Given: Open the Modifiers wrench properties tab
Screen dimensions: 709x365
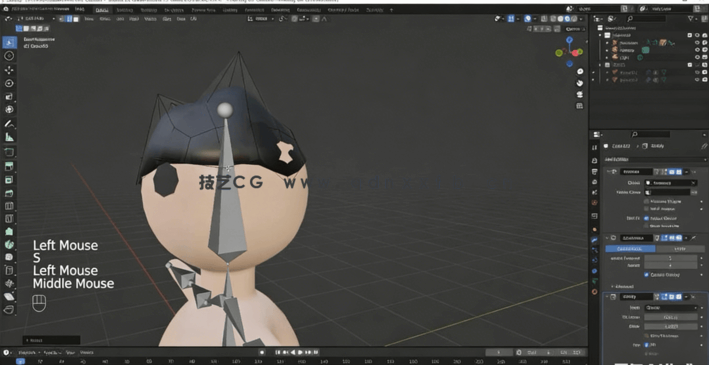Looking at the screenshot, I should tap(595, 239).
